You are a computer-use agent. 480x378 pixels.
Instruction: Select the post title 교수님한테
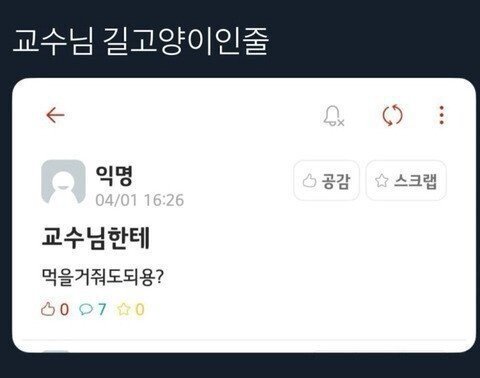coord(96,238)
